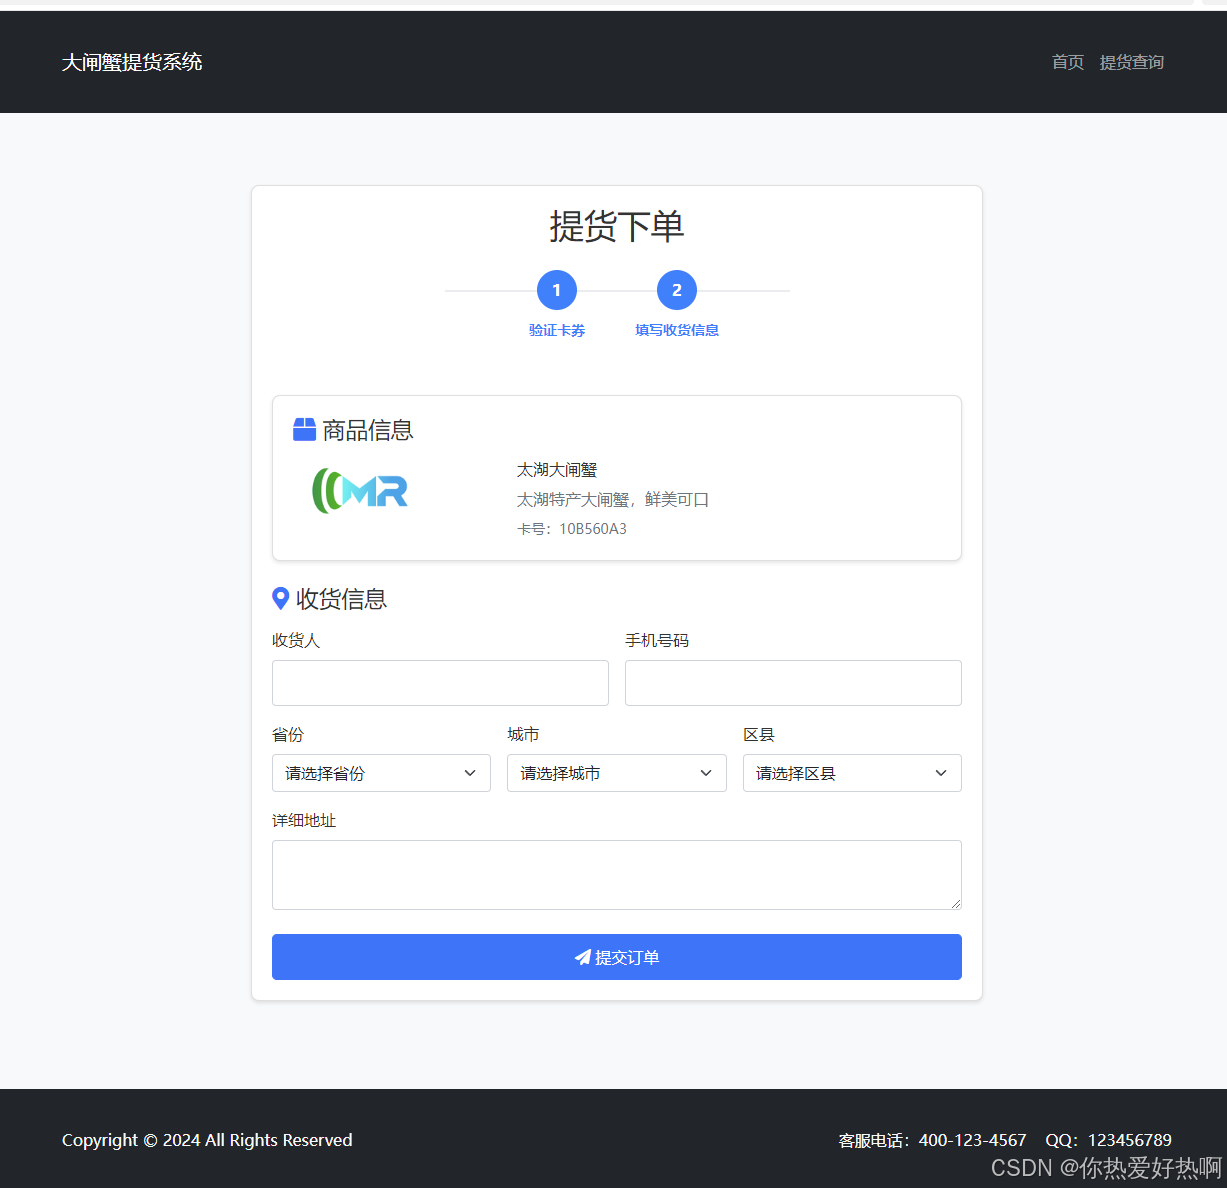The height and width of the screenshot is (1188, 1227).
Task: Click the 收货信息 section heading
Action: (342, 599)
